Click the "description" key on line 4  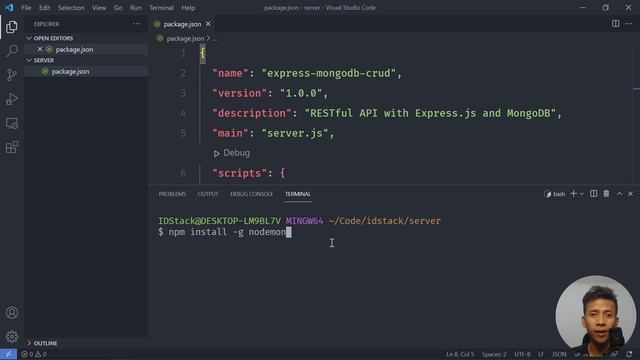pyautogui.click(x=252, y=113)
